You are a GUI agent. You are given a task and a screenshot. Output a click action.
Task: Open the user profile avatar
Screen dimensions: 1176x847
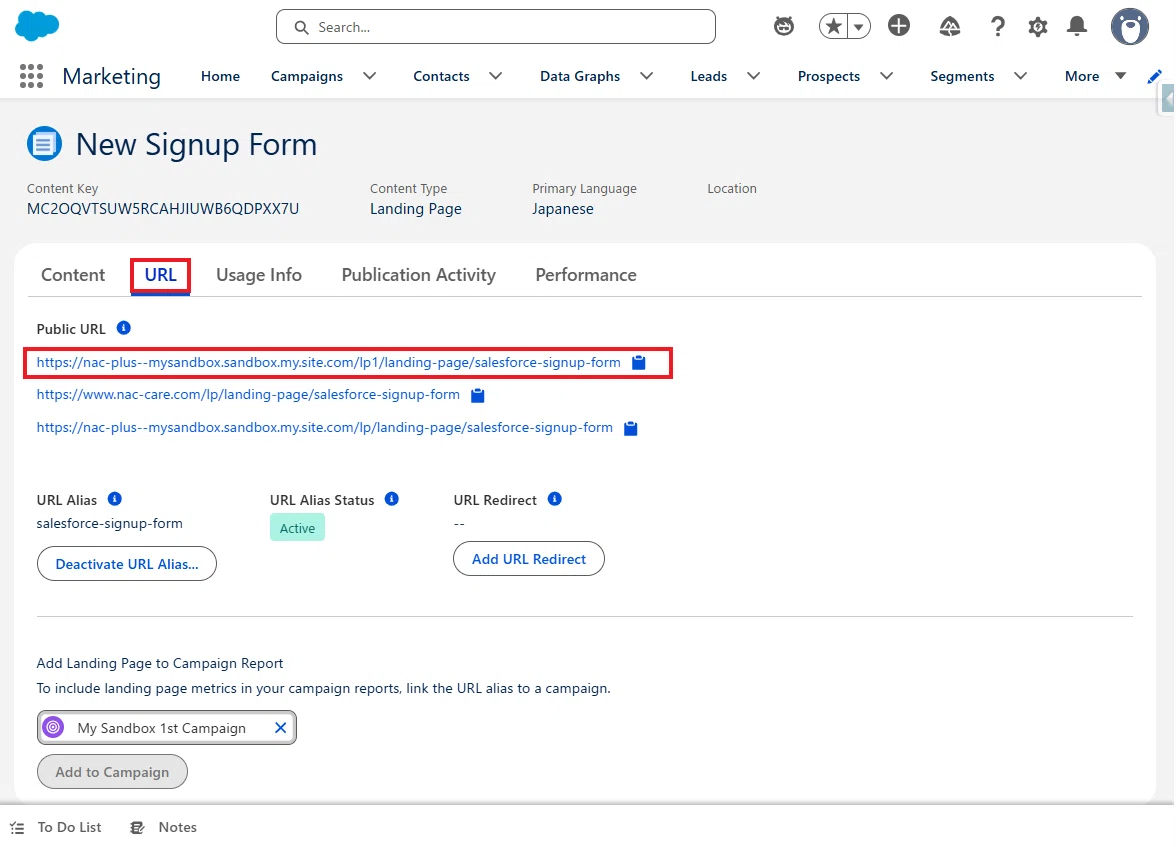(1130, 27)
